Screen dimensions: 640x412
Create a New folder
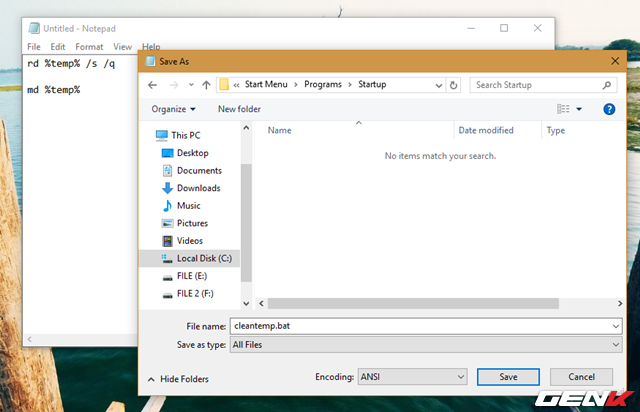239,109
